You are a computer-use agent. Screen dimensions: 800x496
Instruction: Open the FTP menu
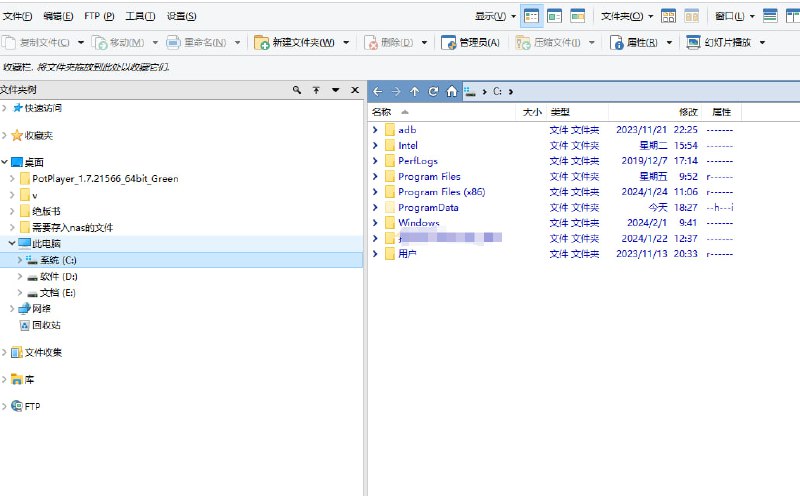pyautogui.click(x=99, y=17)
